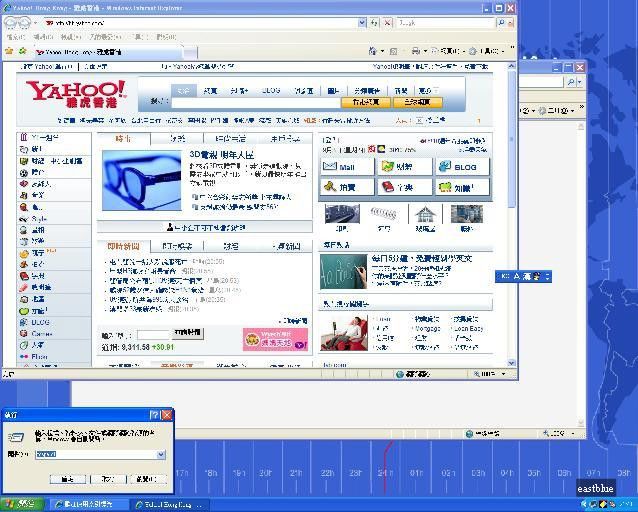
Task: Select the Yahoo! Hong Kong browser tab
Action: point(108,52)
